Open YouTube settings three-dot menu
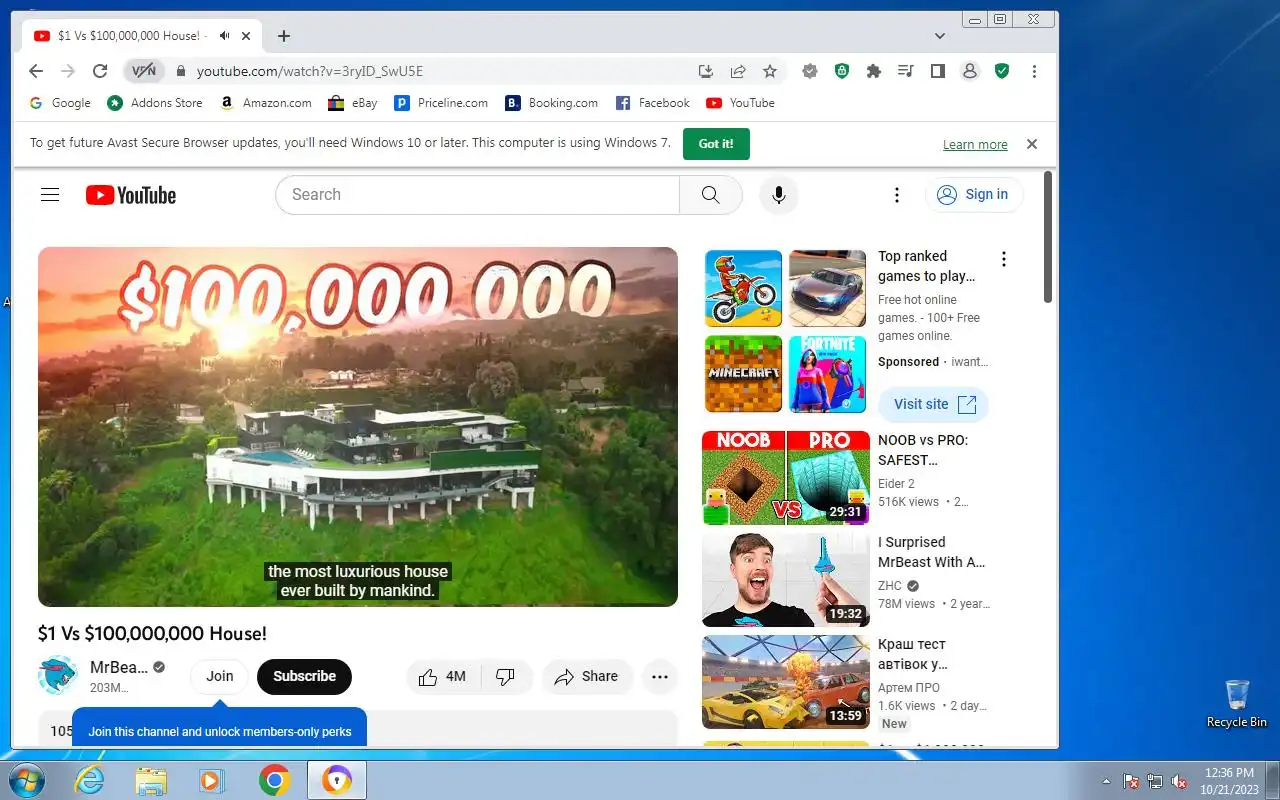 pyautogui.click(x=897, y=195)
